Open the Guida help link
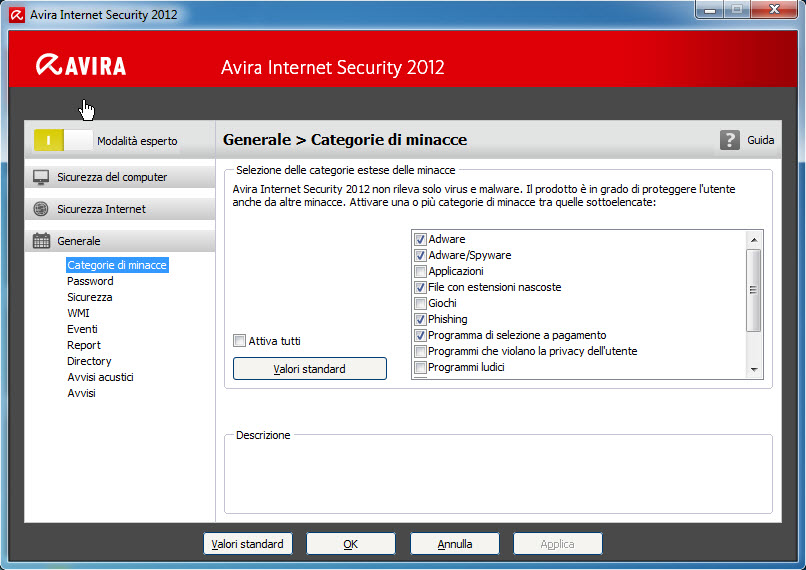Screen dimensions: 806x570 tap(760, 140)
